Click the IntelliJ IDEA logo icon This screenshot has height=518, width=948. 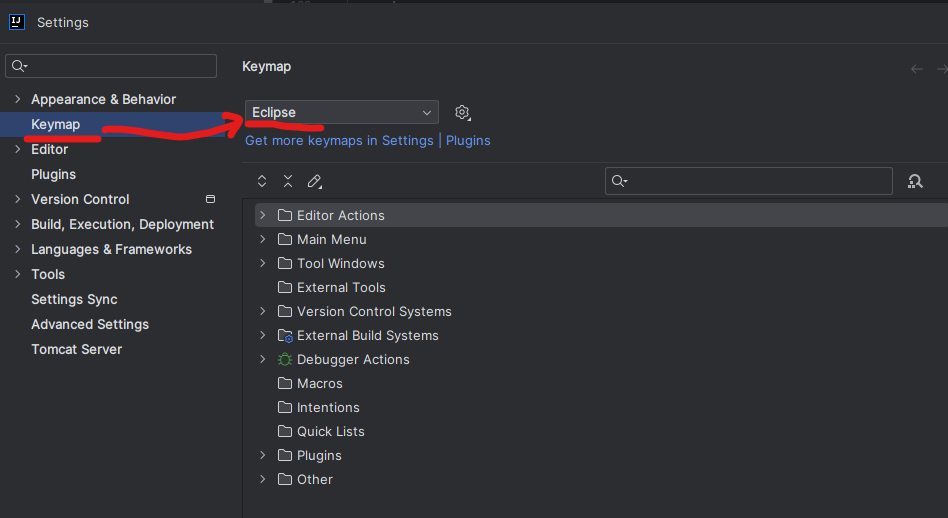tap(17, 22)
